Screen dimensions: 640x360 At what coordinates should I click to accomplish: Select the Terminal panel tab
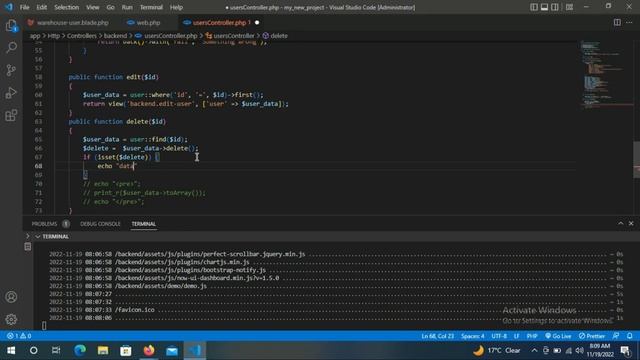click(x=144, y=224)
